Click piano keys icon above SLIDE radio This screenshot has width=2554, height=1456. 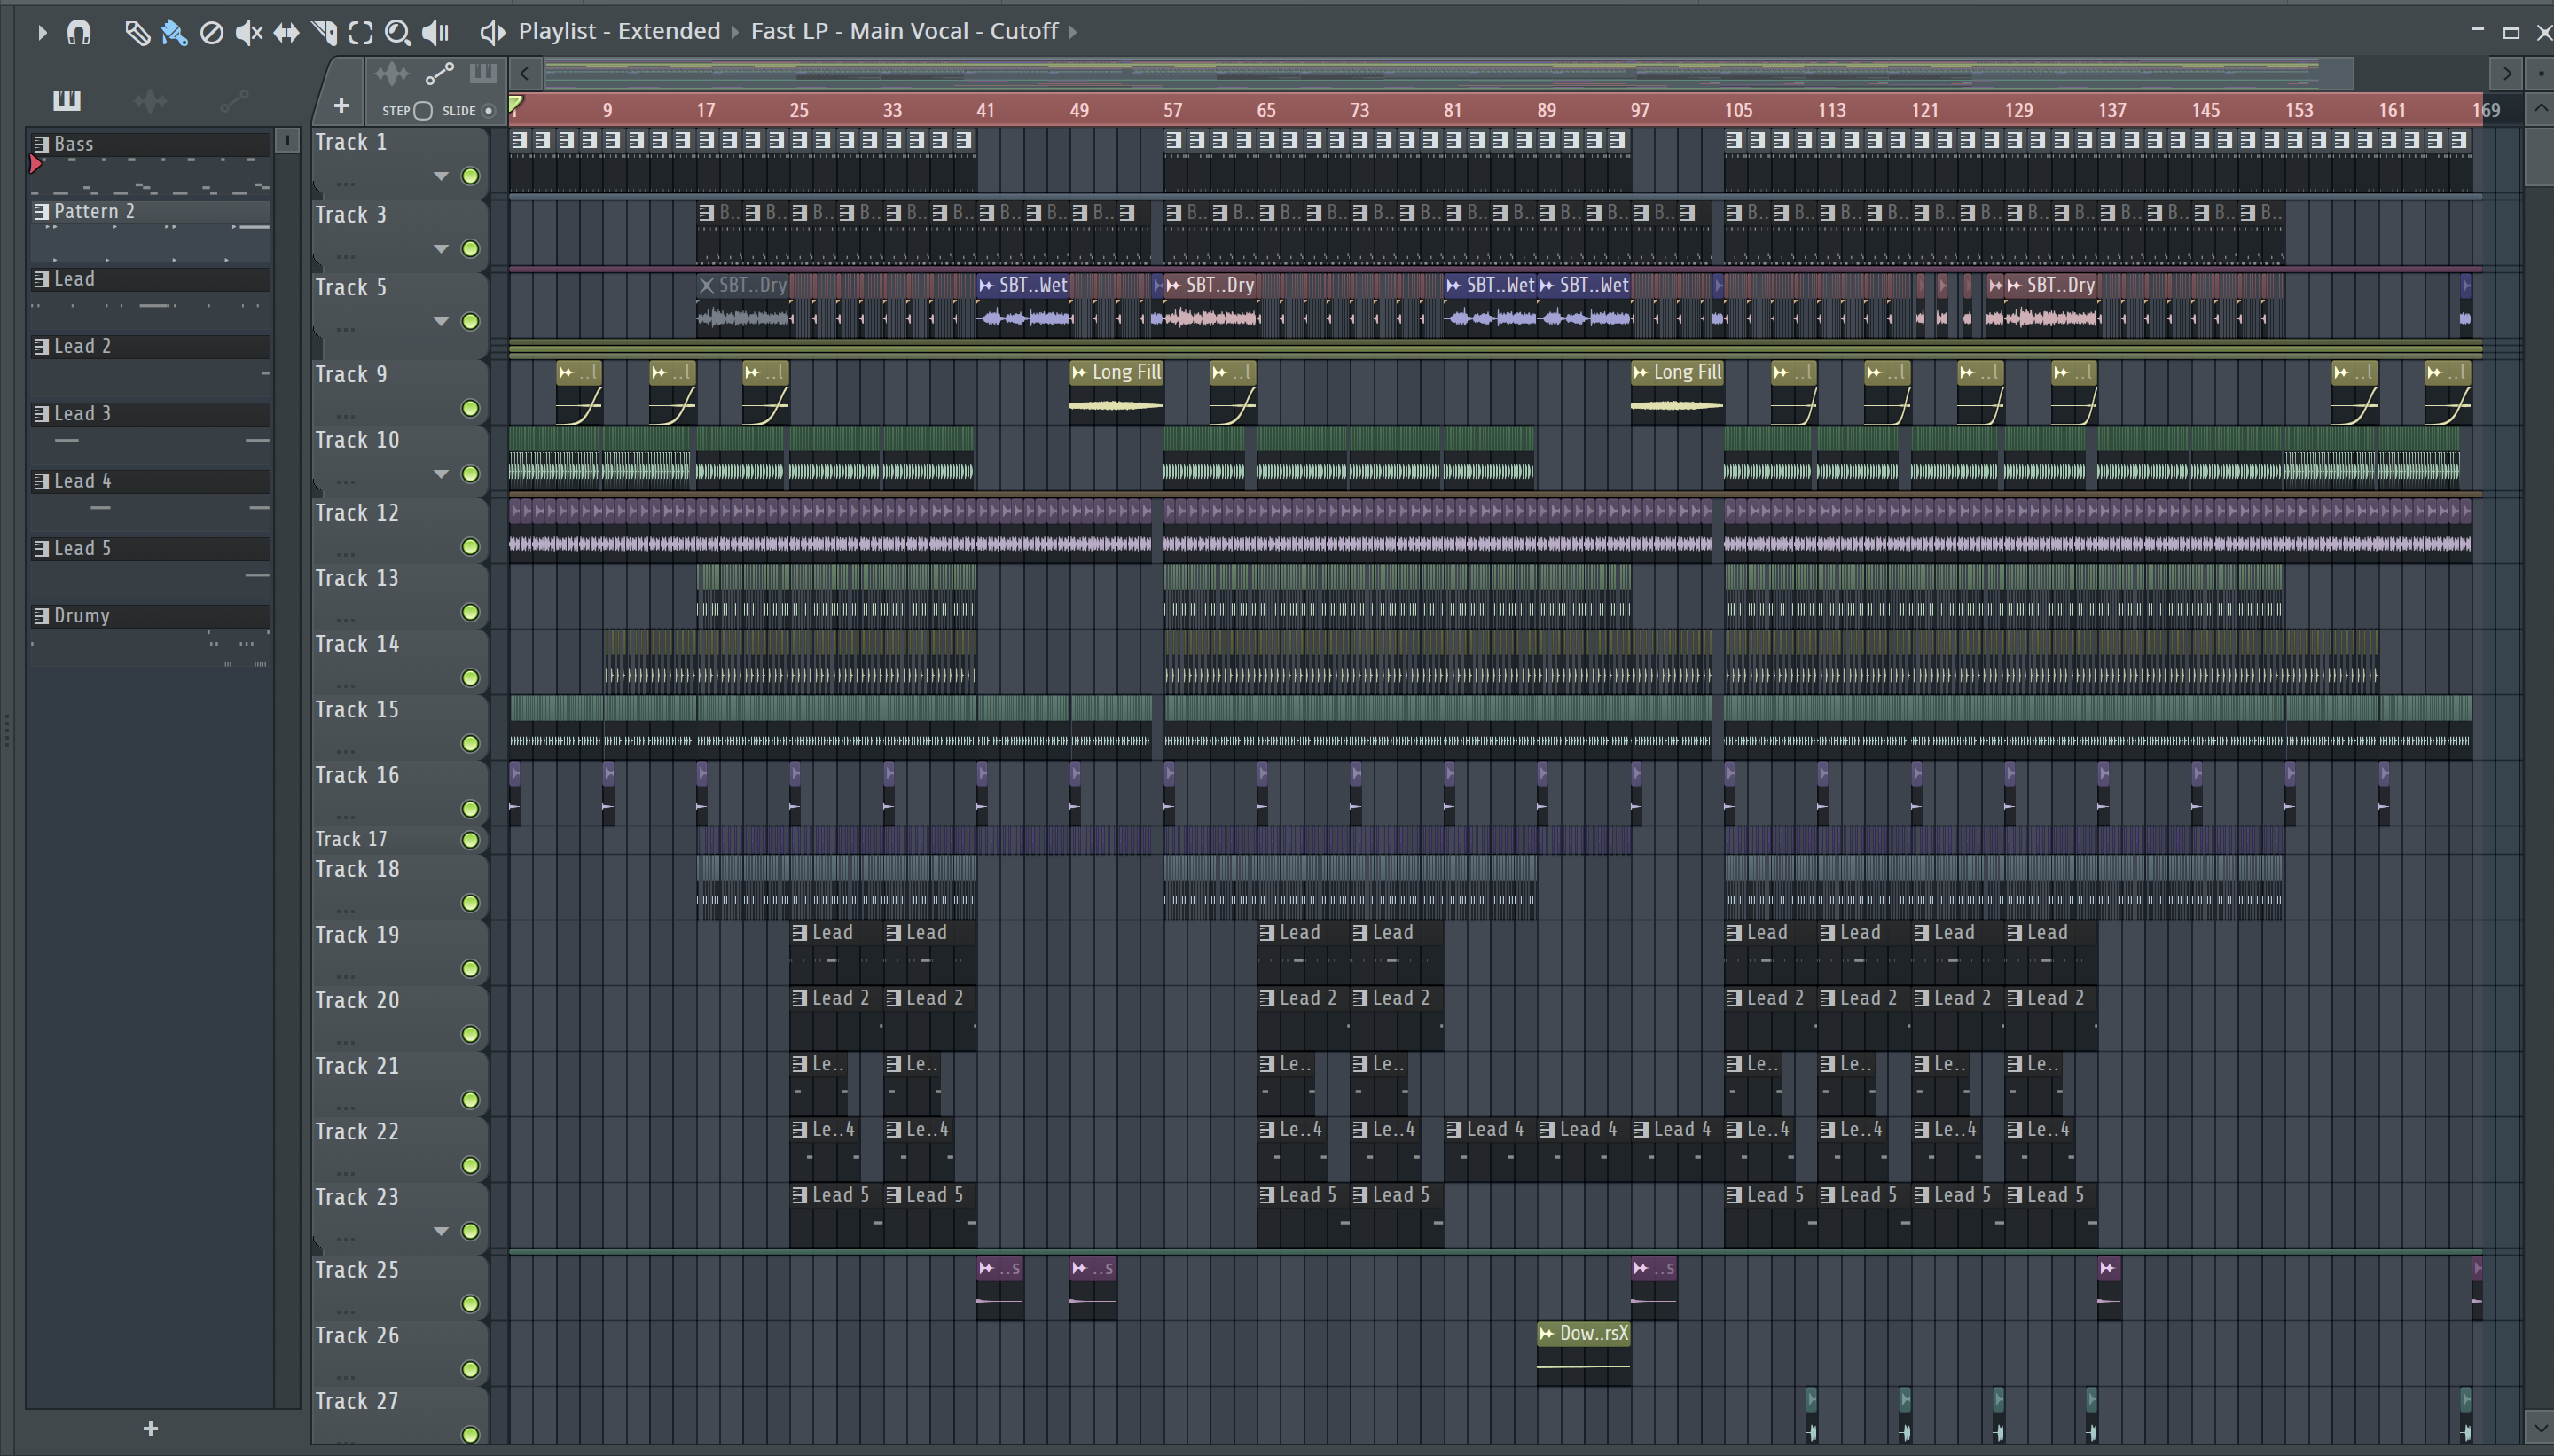(483, 73)
